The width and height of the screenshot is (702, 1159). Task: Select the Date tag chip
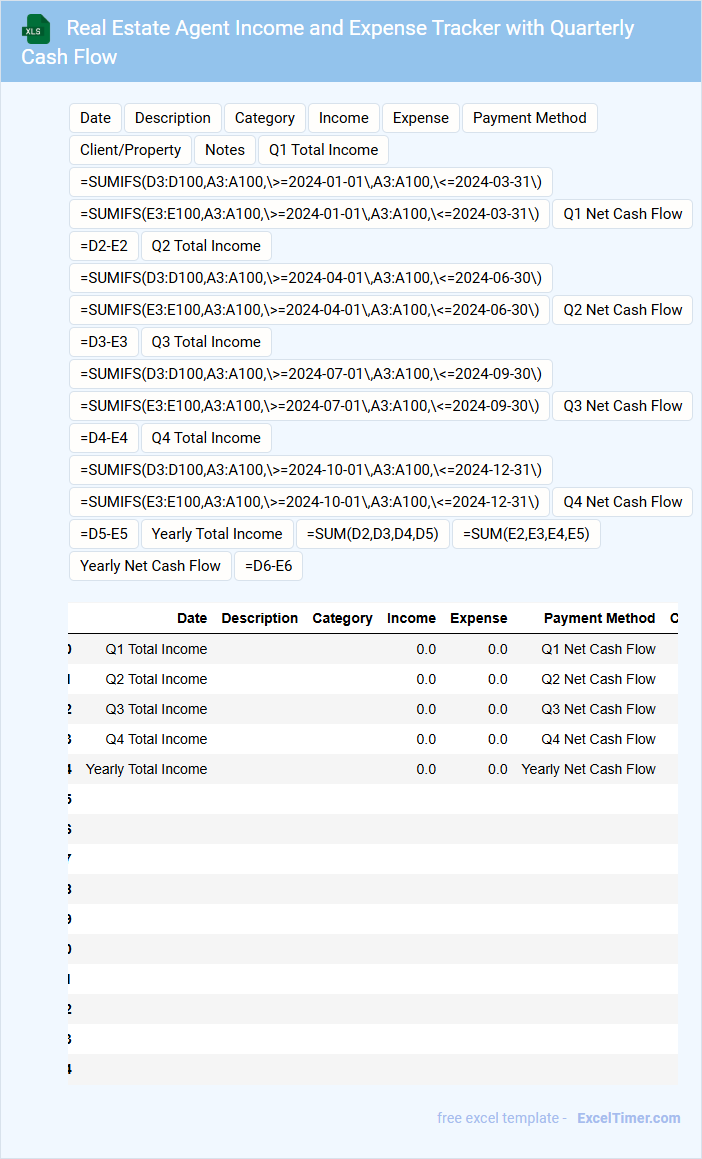[95, 118]
